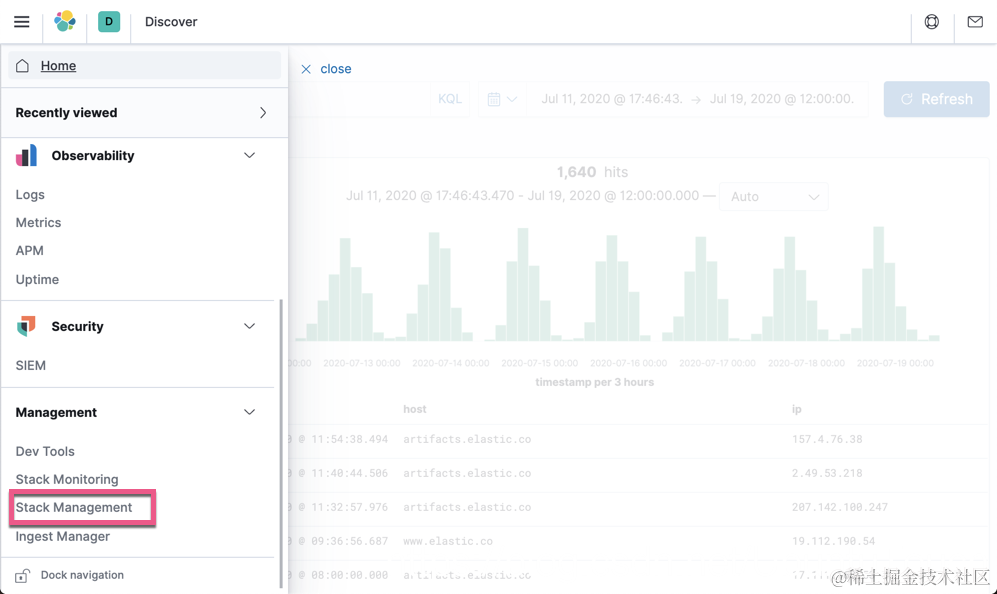The image size is (997, 594).
Task: Open SIEM under Security
Action: pyautogui.click(x=31, y=366)
